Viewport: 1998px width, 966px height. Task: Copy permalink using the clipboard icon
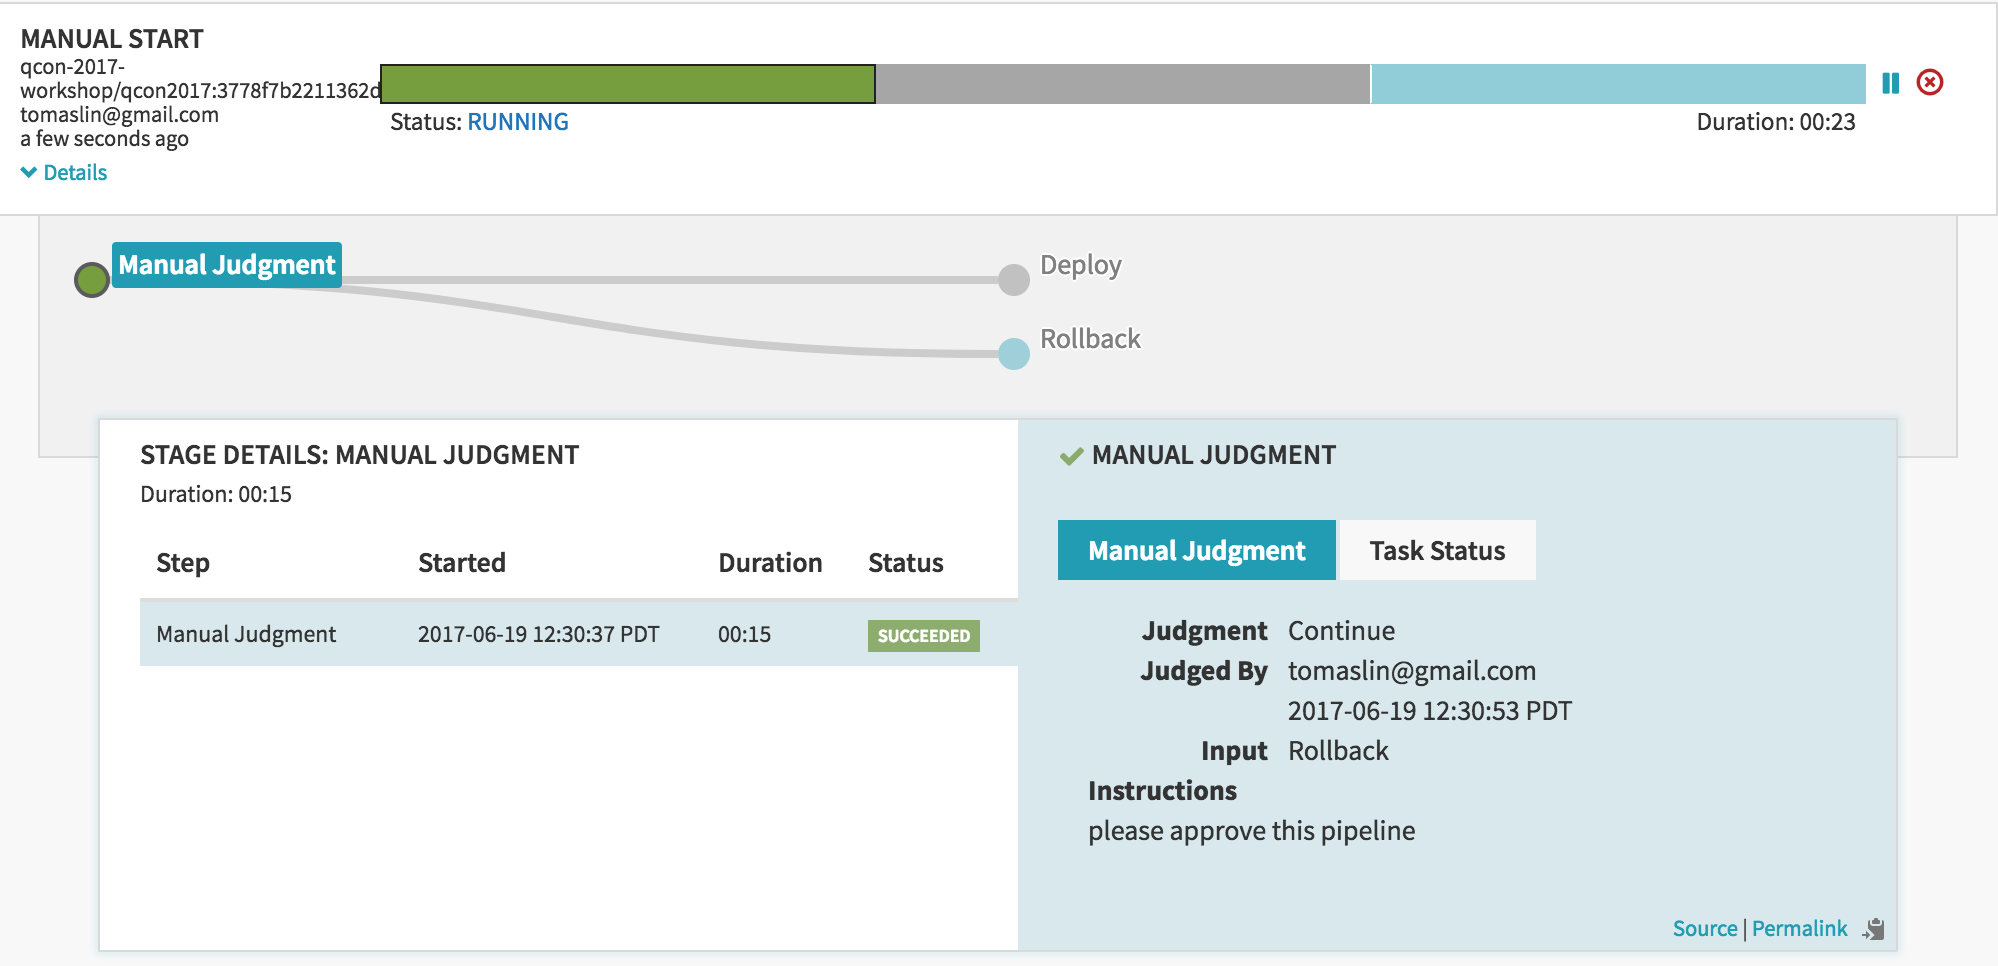[1874, 929]
